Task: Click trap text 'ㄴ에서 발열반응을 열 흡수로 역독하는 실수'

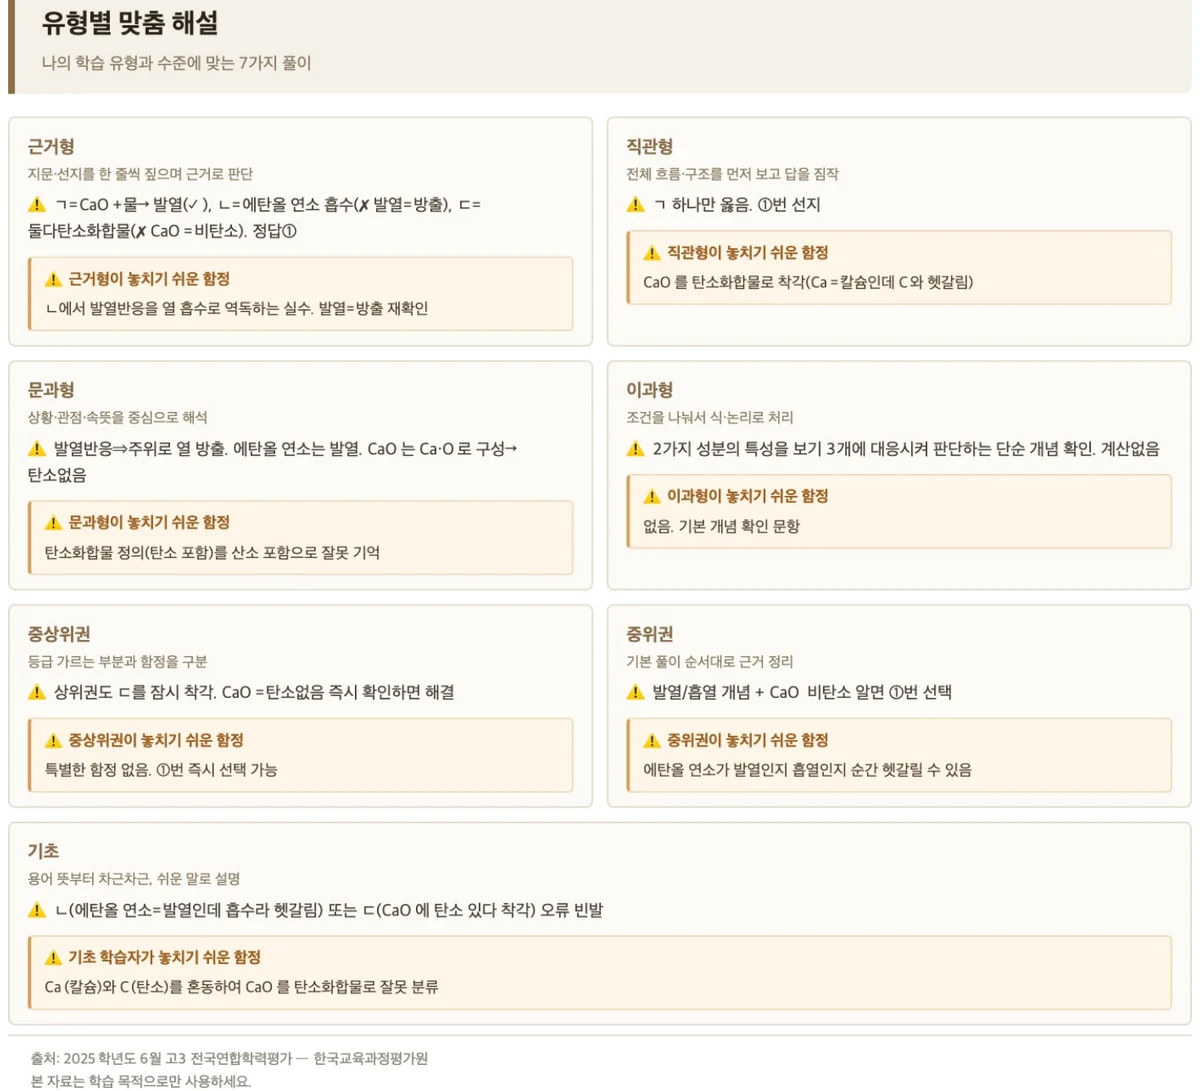Action: point(236,309)
